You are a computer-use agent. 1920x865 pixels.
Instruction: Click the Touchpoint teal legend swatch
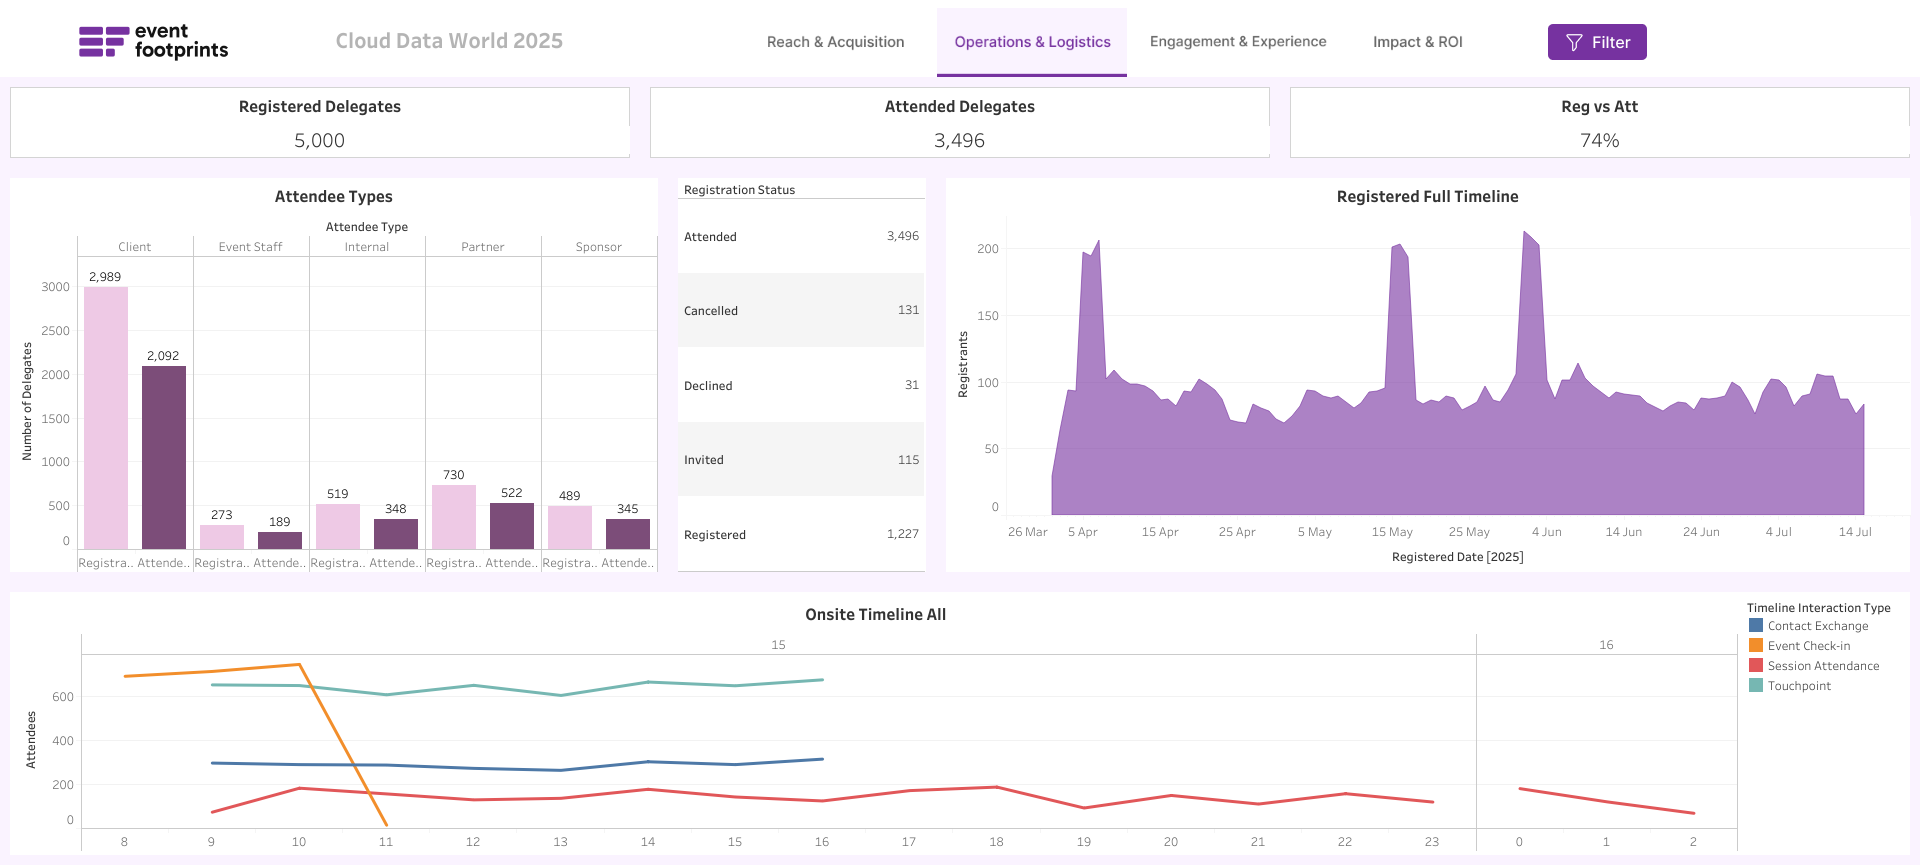tap(1755, 686)
